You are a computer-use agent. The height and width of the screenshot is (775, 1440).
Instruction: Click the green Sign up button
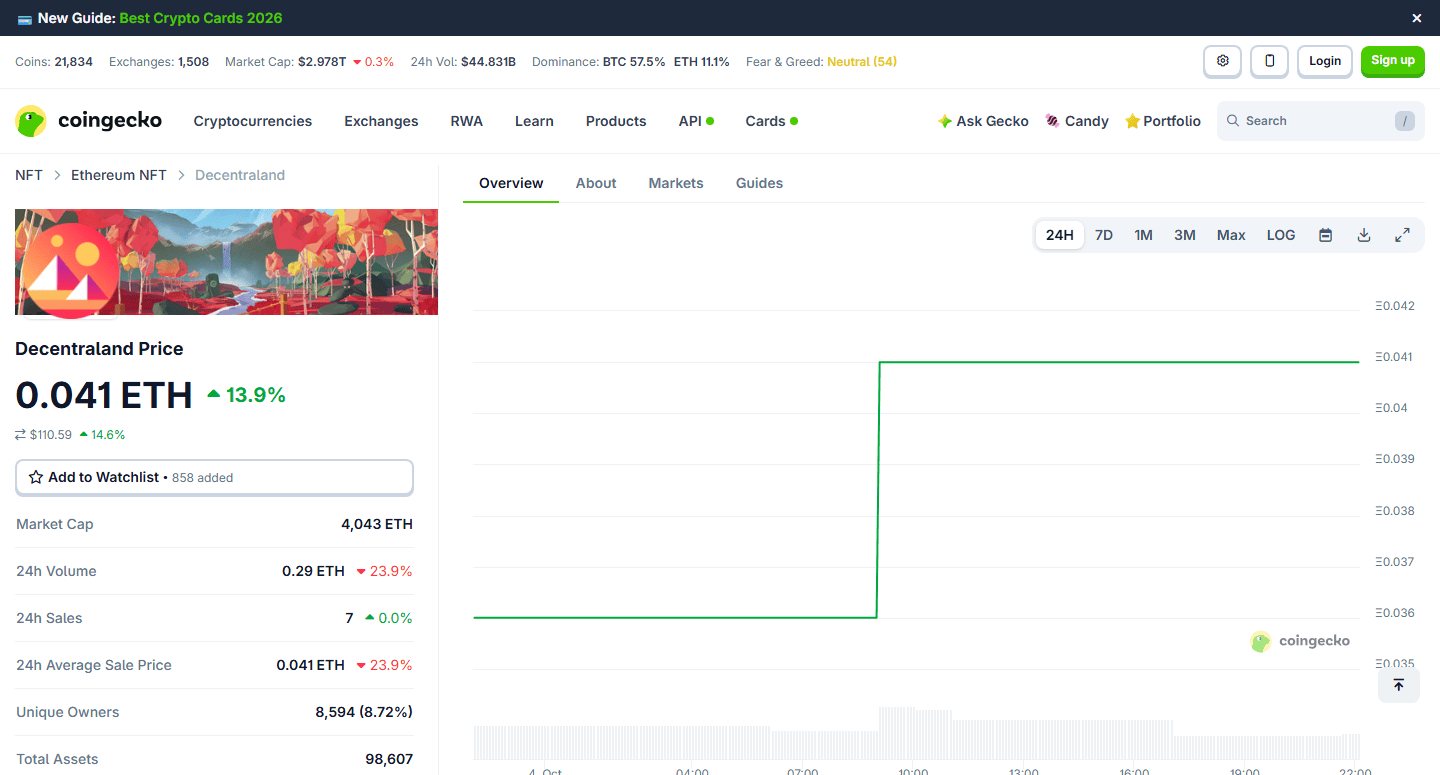coord(1393,61)
